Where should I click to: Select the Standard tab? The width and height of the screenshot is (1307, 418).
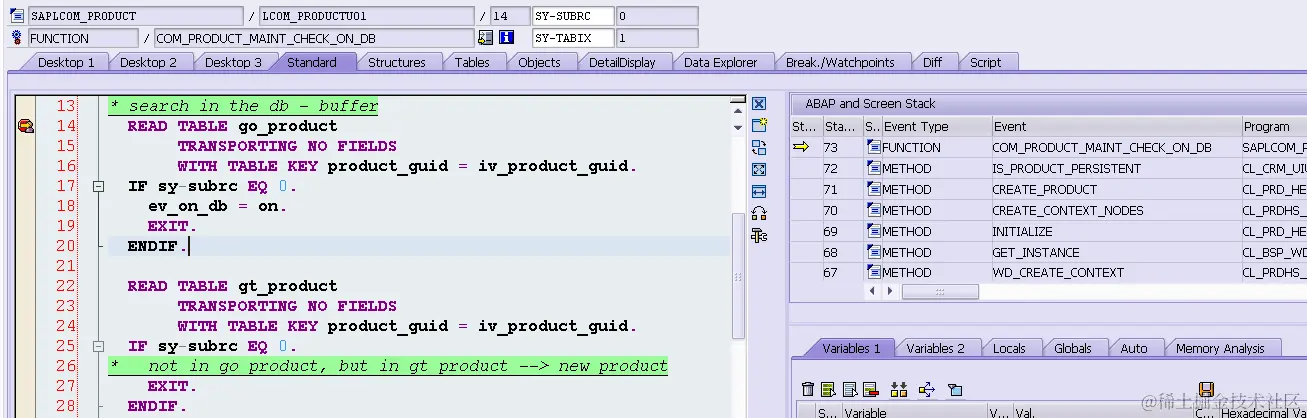pos(312,62)
